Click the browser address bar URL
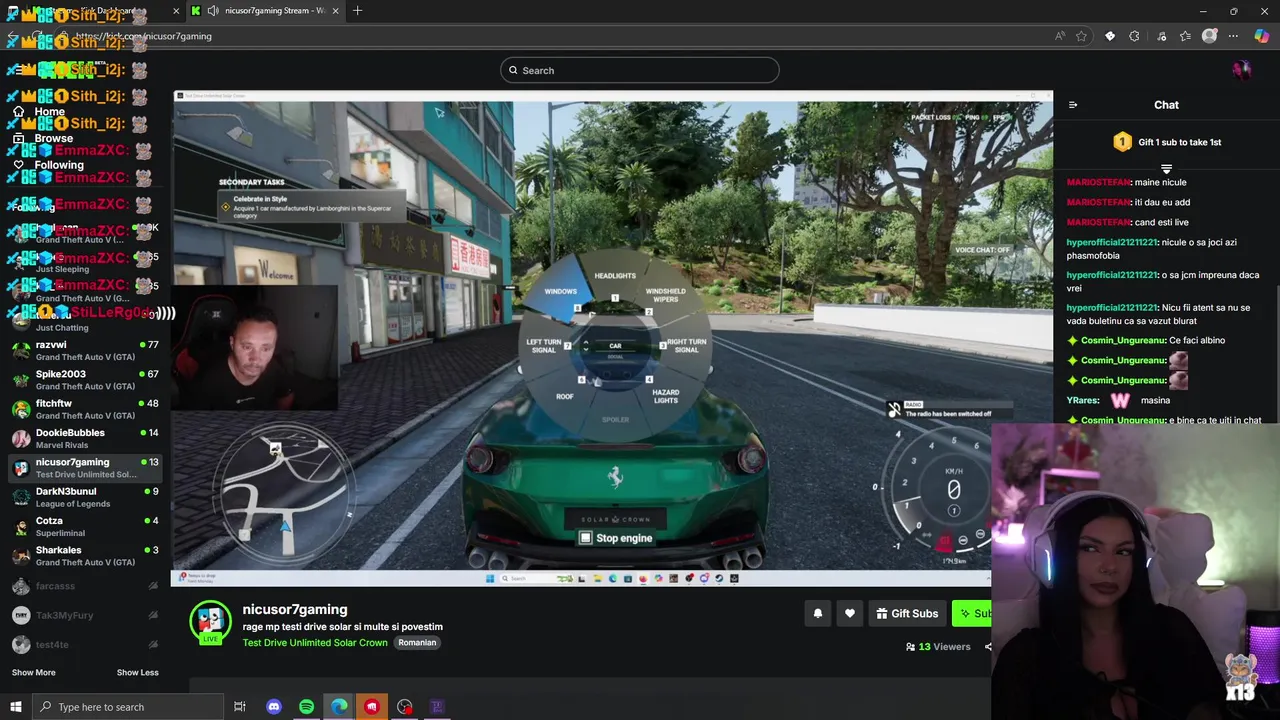This screenshot has width=1280, height=720. [143, 36]
